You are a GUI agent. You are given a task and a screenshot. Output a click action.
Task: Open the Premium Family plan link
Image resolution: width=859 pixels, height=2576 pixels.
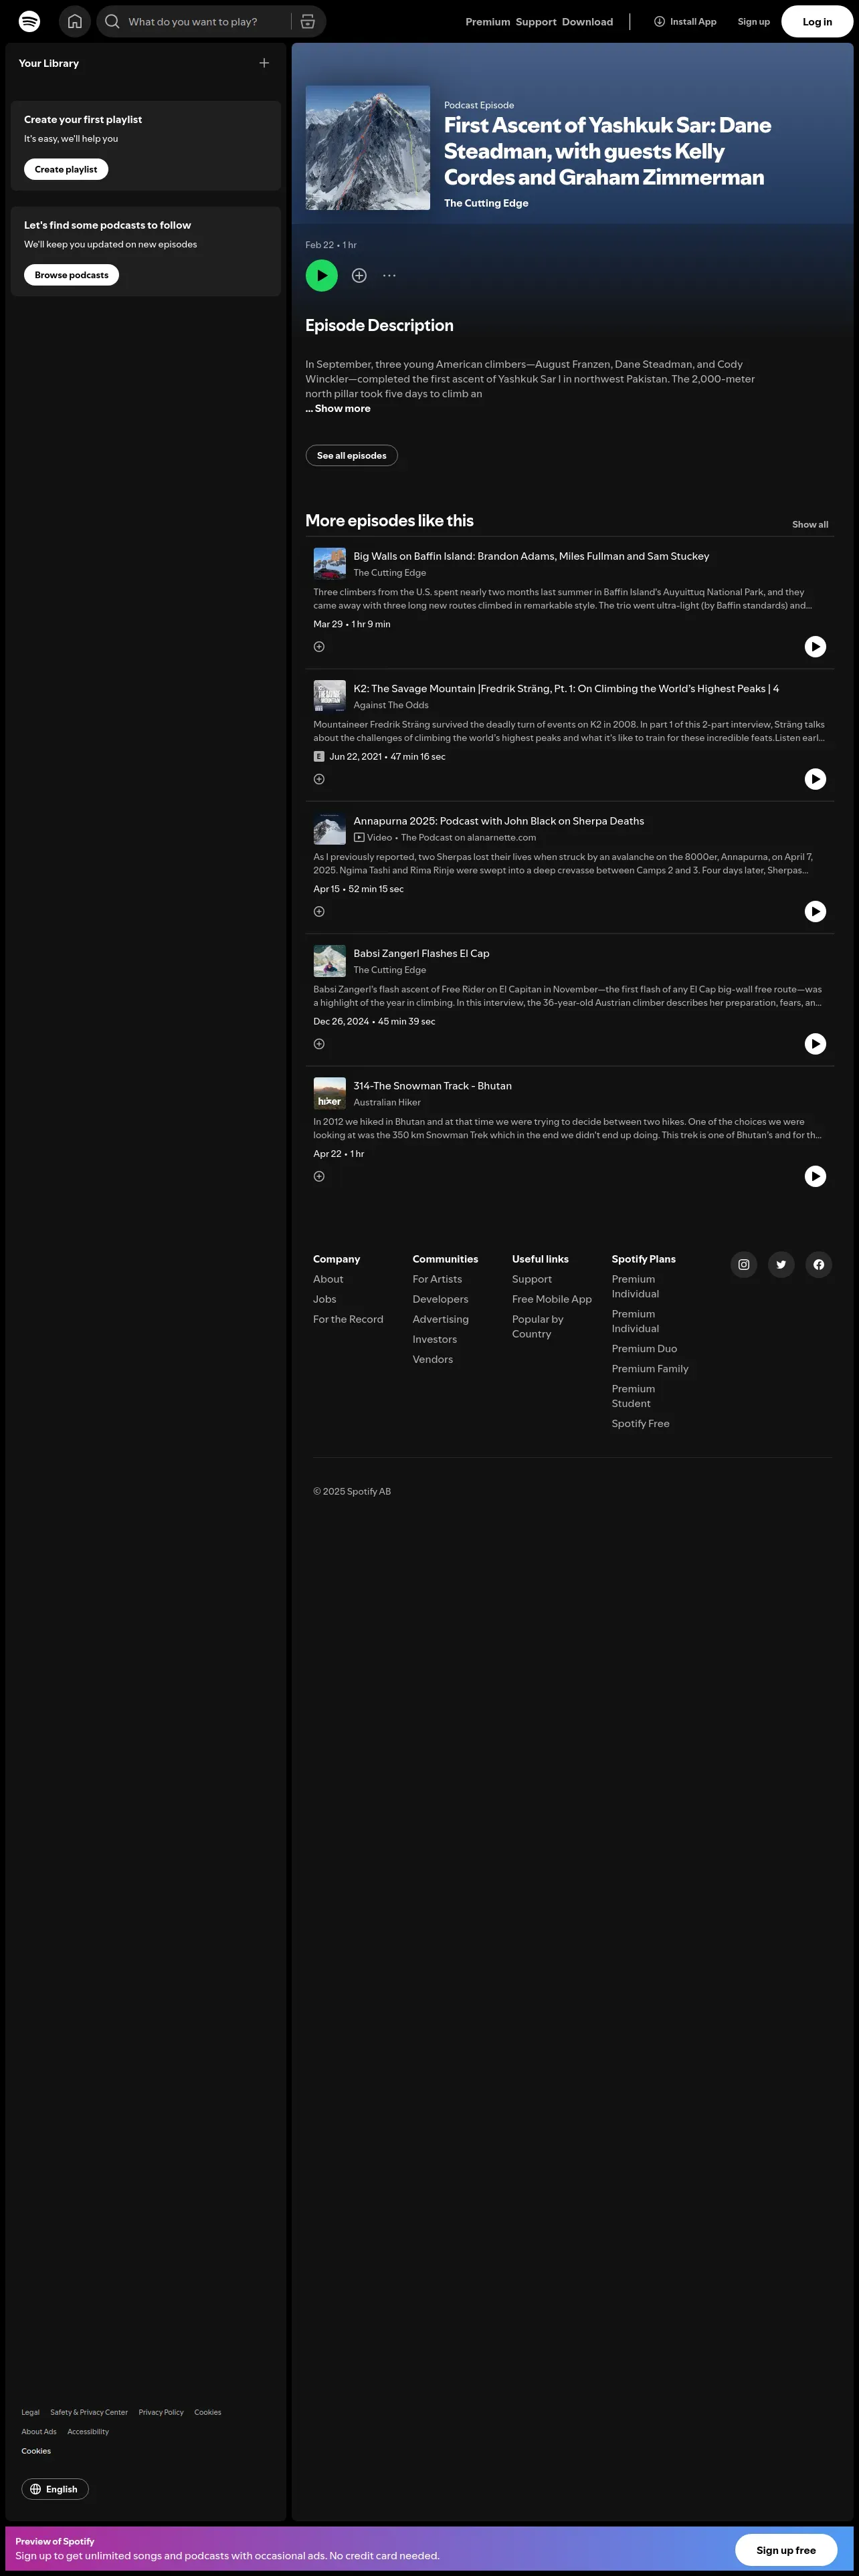click(x=650, y=1369)
